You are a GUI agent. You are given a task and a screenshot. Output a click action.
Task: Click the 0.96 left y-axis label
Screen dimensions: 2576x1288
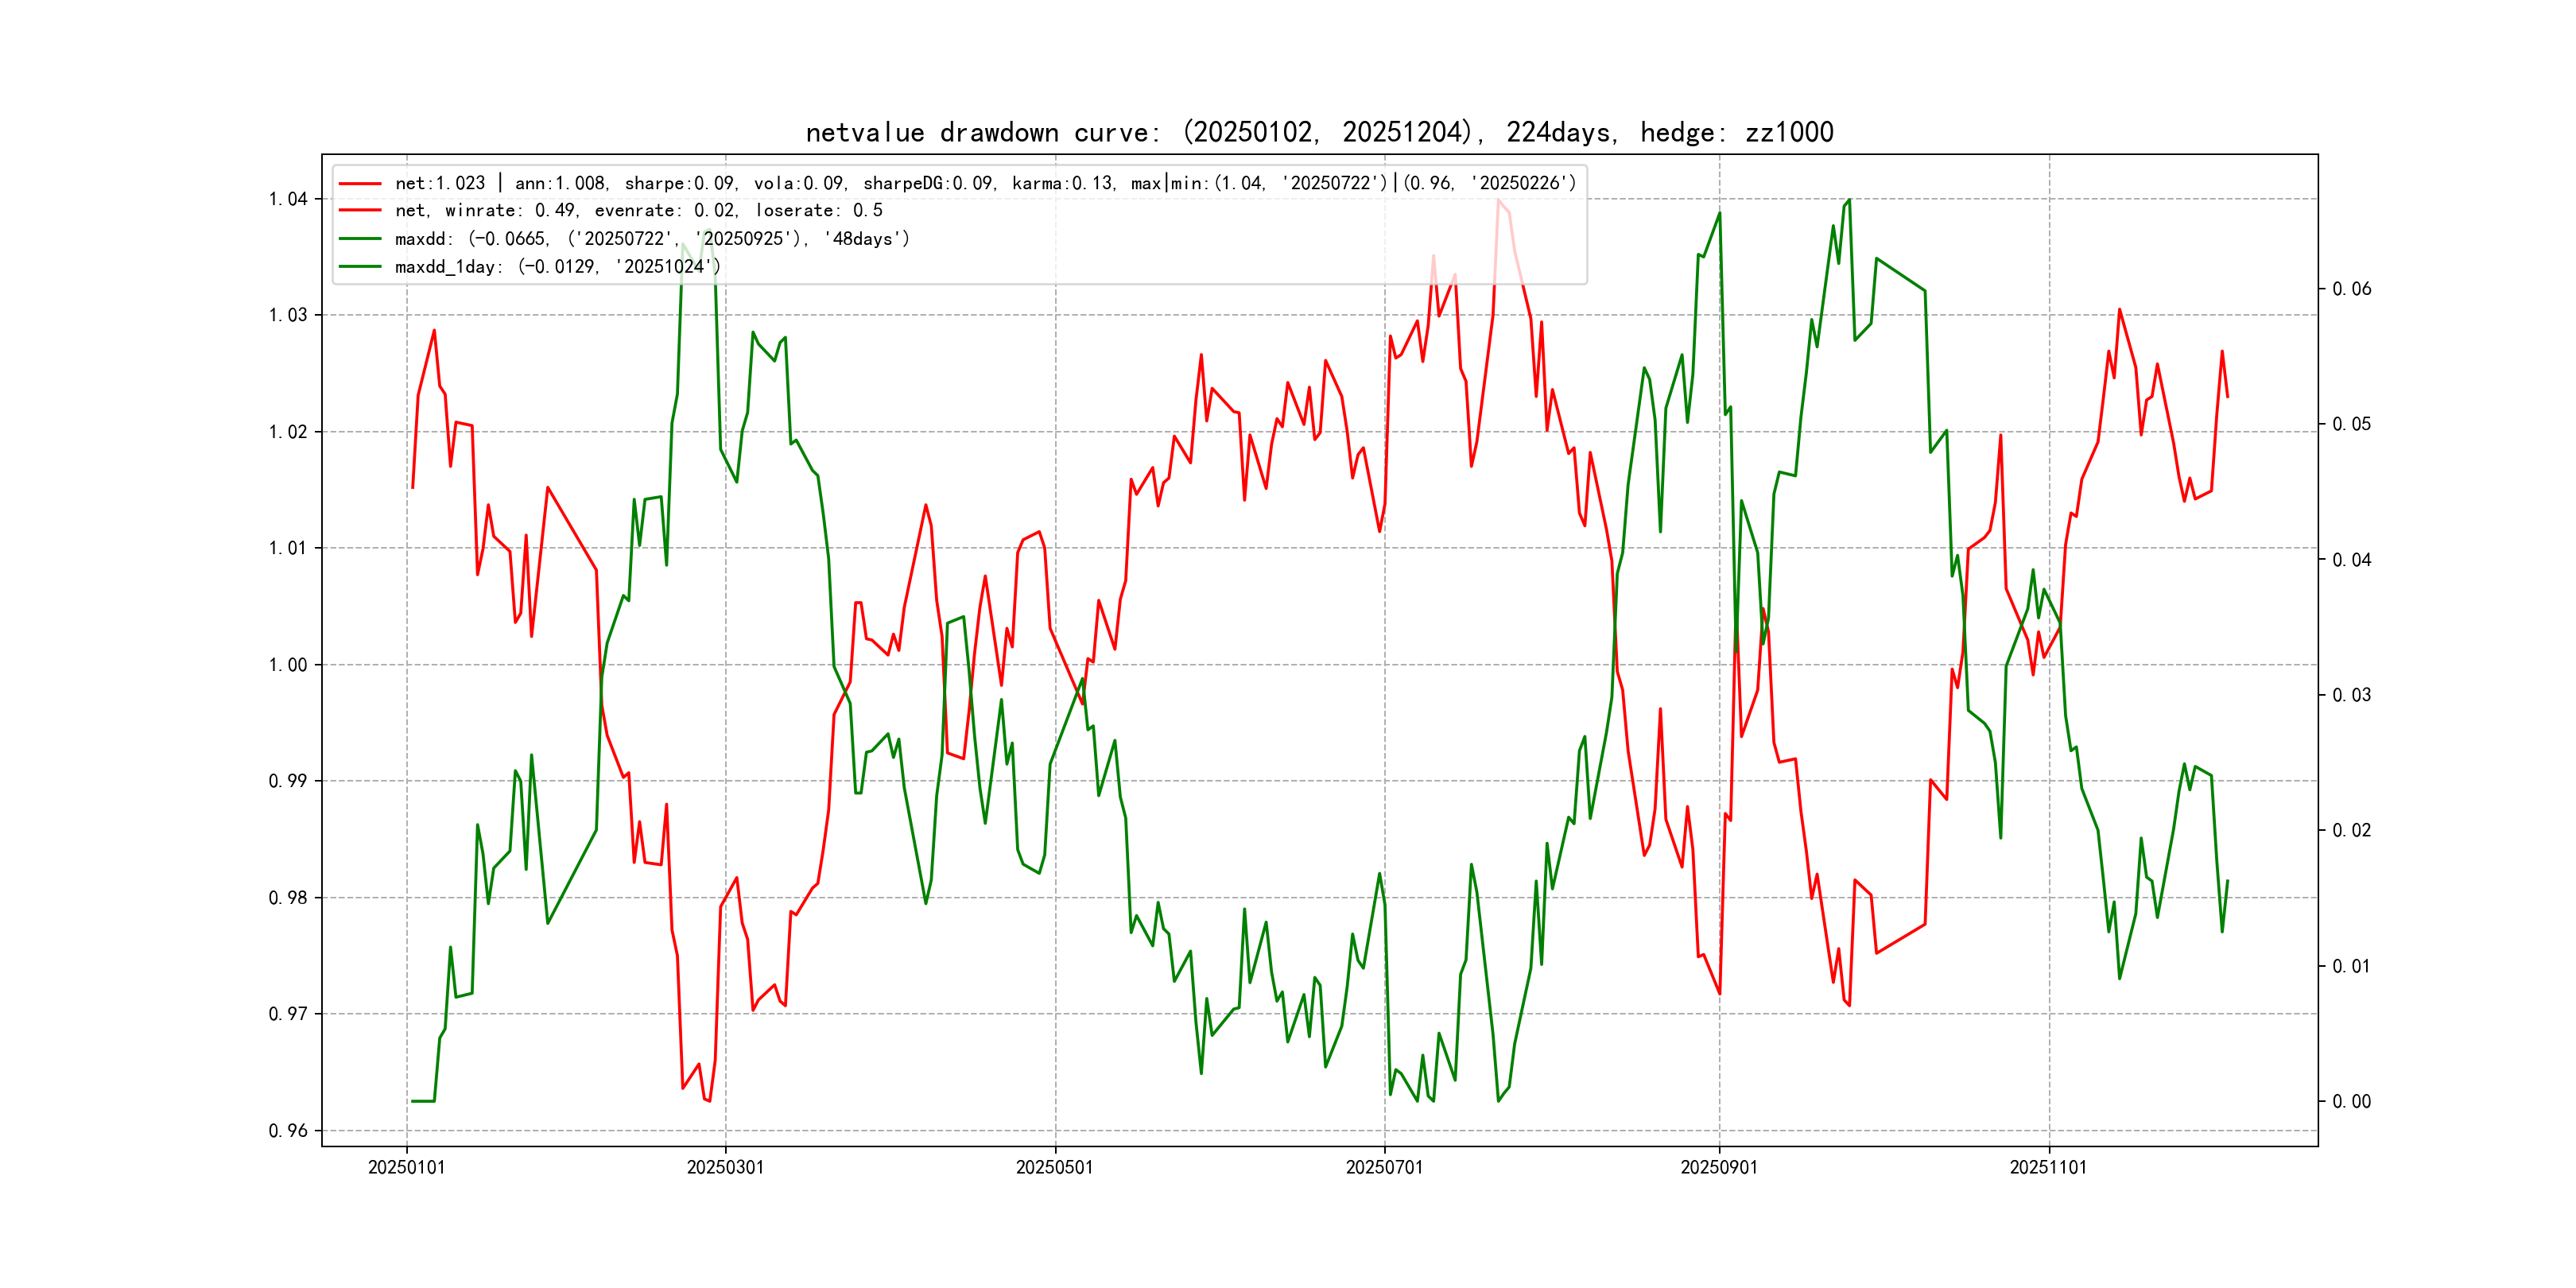click(287, 1131)
